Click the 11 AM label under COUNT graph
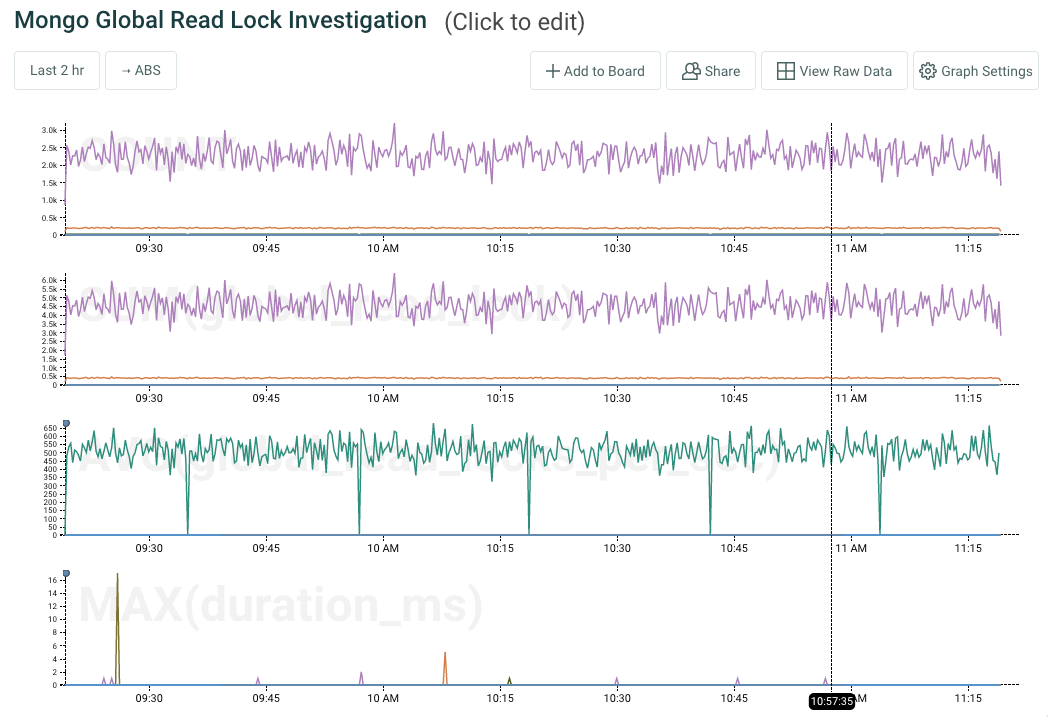This screenshot has height=717, width=1049. coord(851,248)
